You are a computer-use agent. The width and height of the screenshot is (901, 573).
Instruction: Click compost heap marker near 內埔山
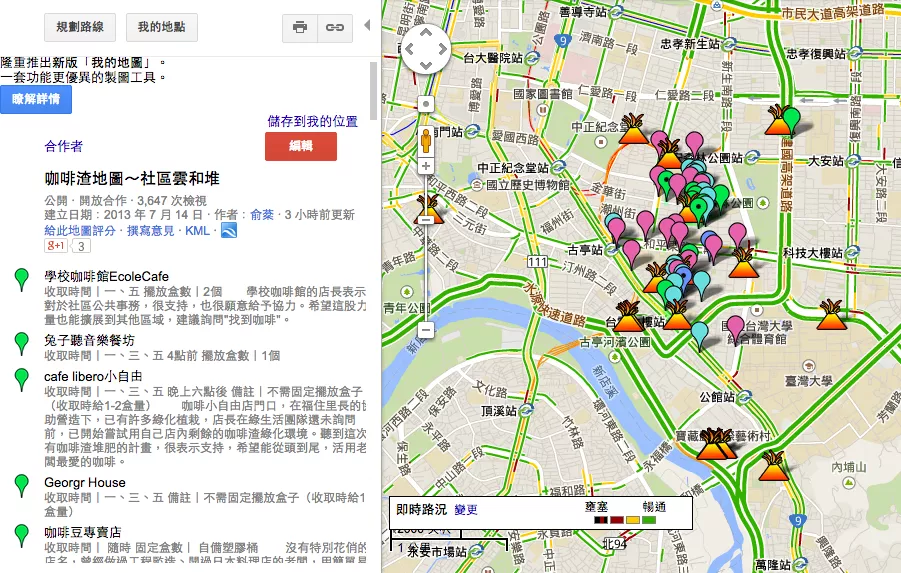click(x=773, y=467)
